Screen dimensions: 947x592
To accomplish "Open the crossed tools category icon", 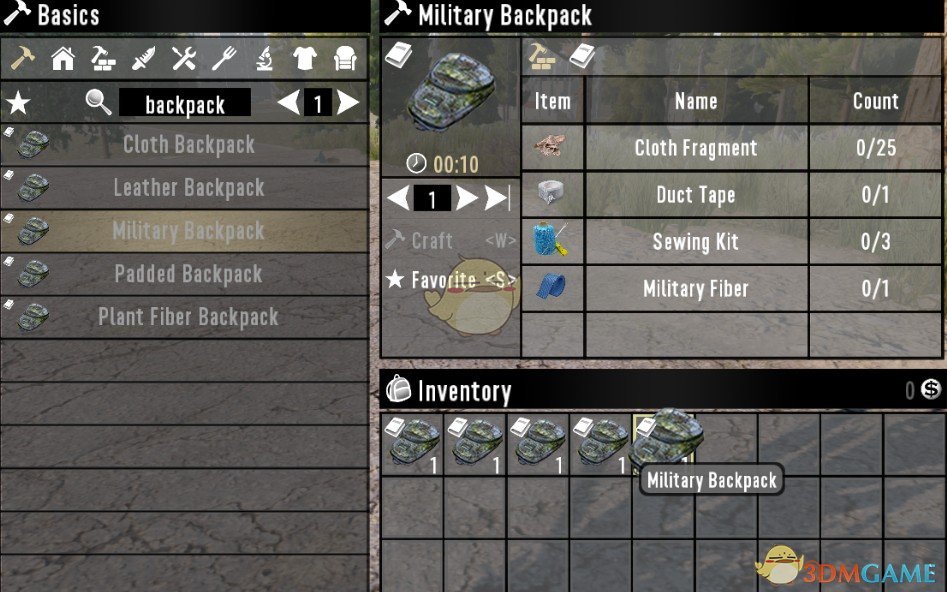I will [184, 59].
